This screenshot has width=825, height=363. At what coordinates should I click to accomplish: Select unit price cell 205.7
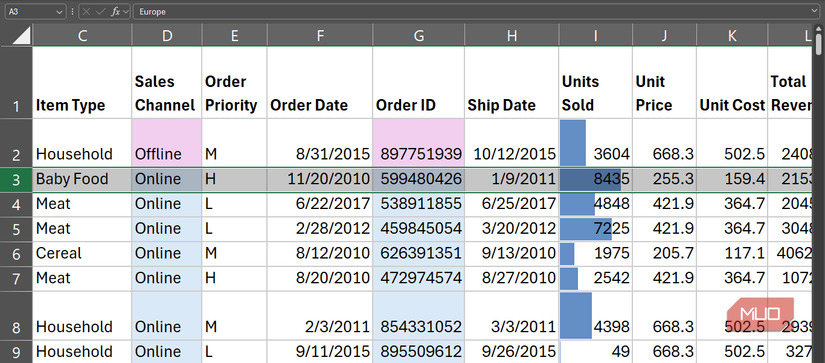[x=665, y=254]
